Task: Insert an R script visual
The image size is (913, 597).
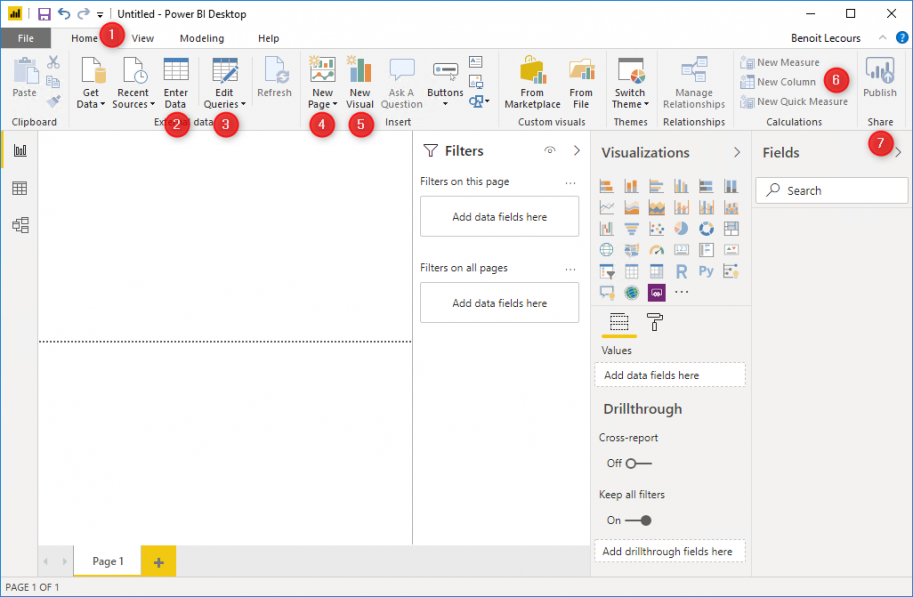Action: pyautogui.click(x=681, y=270)
